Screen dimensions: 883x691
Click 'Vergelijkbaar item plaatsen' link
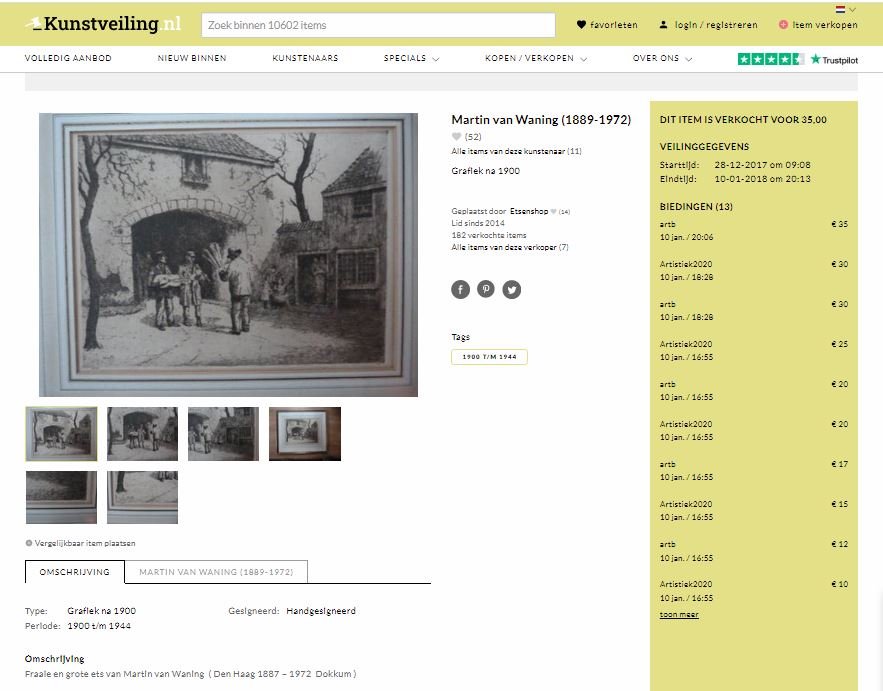click(85, 543)
